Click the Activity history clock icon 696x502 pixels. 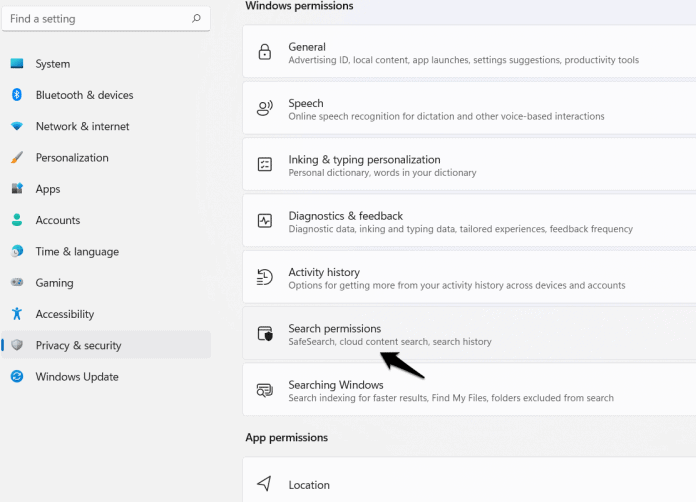265,277
